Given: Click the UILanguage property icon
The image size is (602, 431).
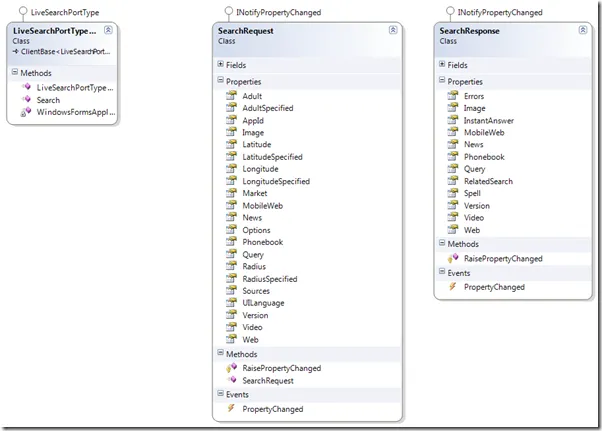Looking at the screenshot, I should pyautogui.click(x=231, y=302).
